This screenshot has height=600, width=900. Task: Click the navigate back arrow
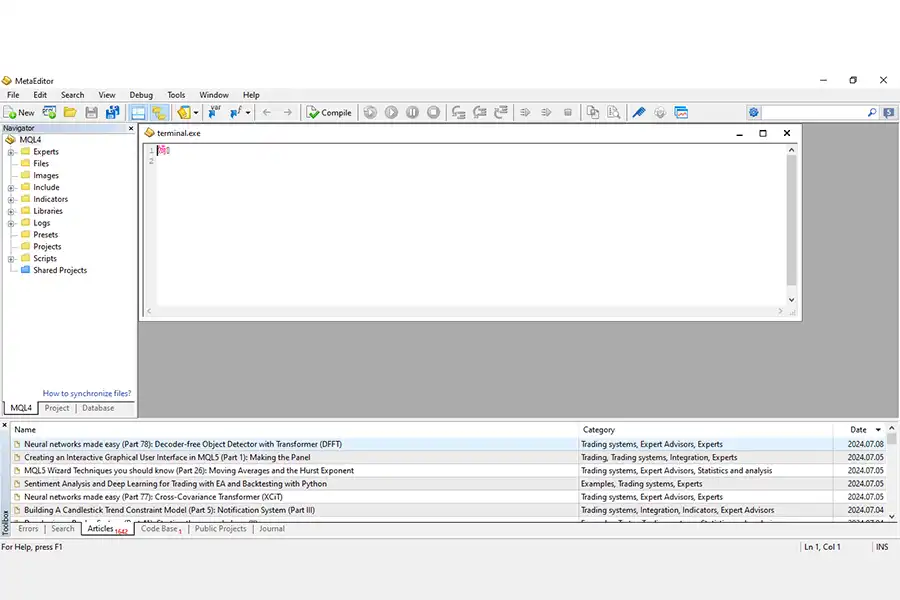click(x=266, y=113)
